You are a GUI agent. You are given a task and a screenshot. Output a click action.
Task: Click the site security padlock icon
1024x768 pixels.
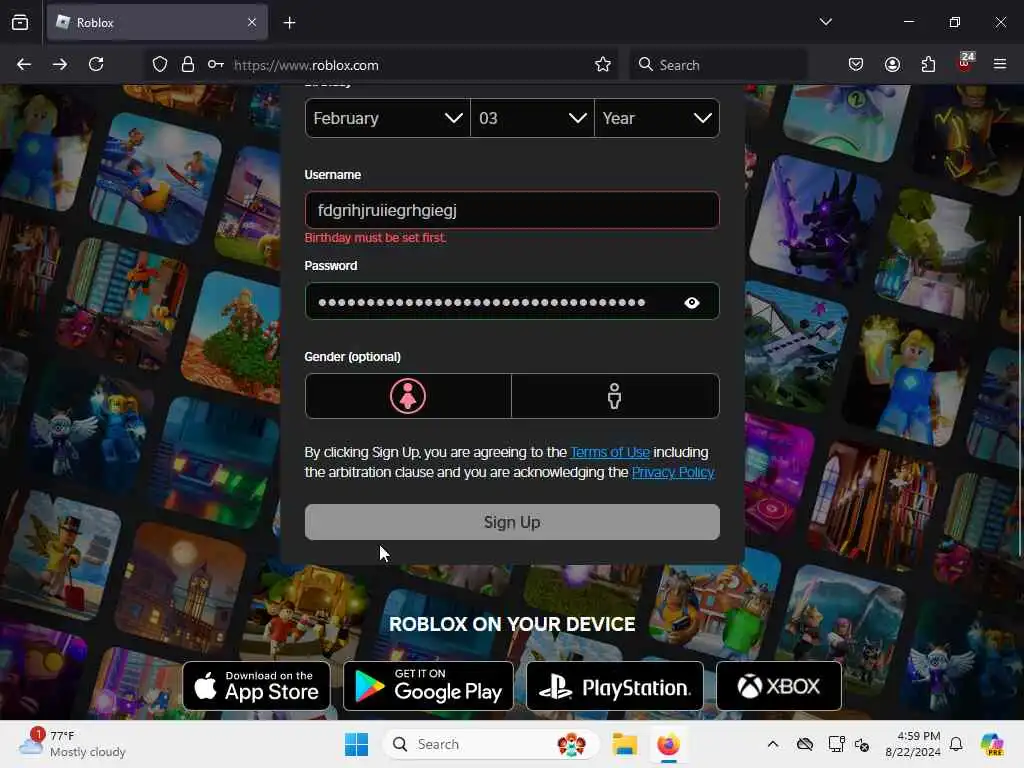coord(188,64)
